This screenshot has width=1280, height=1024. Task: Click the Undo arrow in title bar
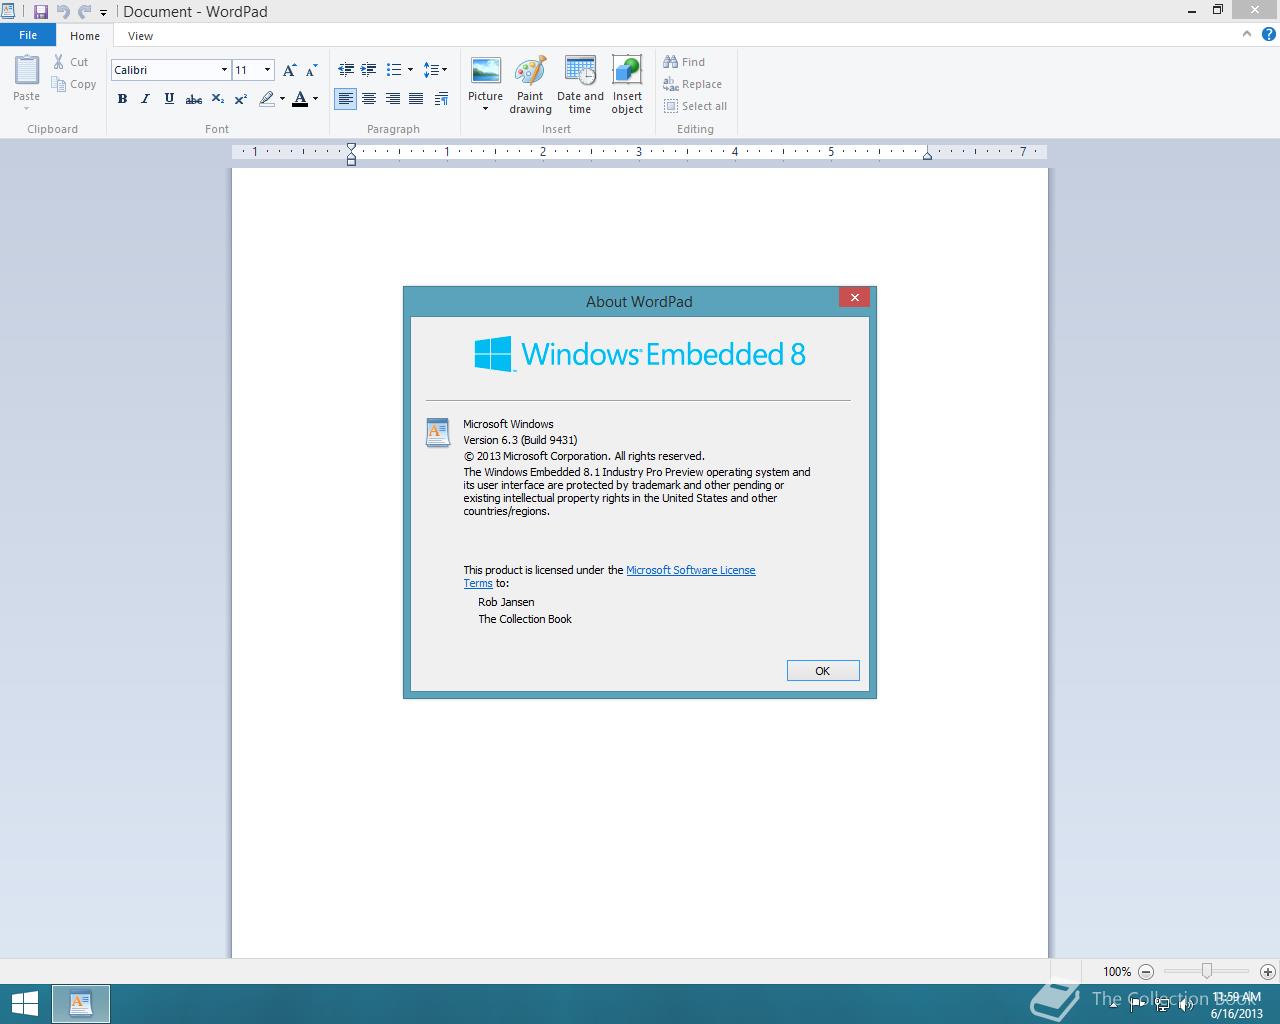pos(63,12)
